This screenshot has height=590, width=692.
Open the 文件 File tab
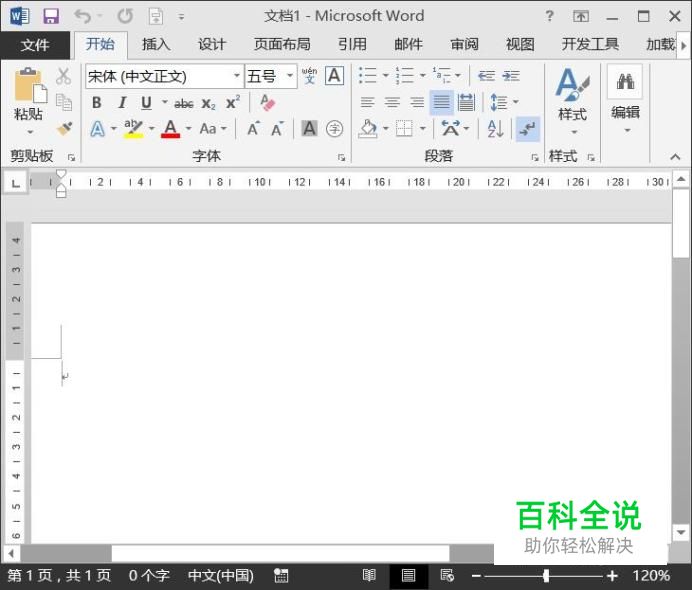[x=35, y=45]
